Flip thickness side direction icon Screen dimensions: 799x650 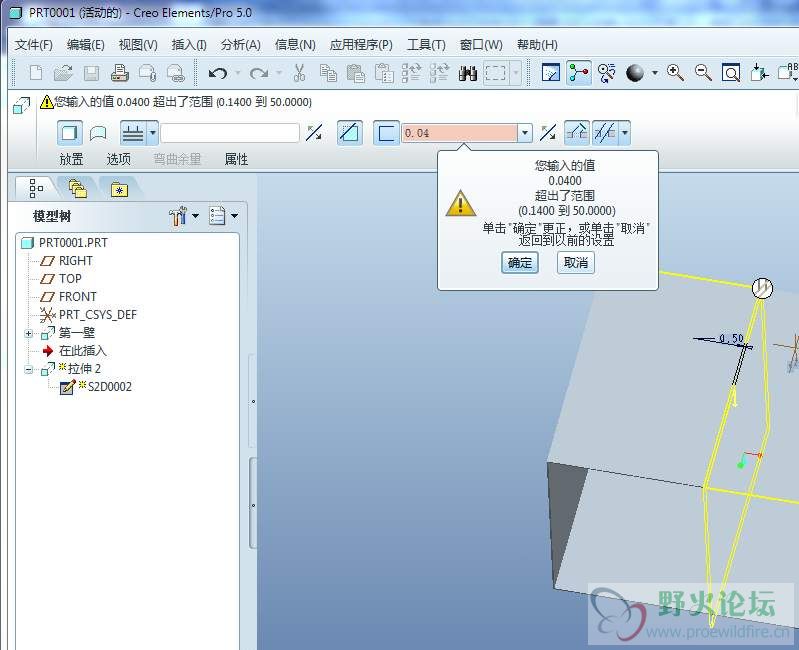point(548,133)
